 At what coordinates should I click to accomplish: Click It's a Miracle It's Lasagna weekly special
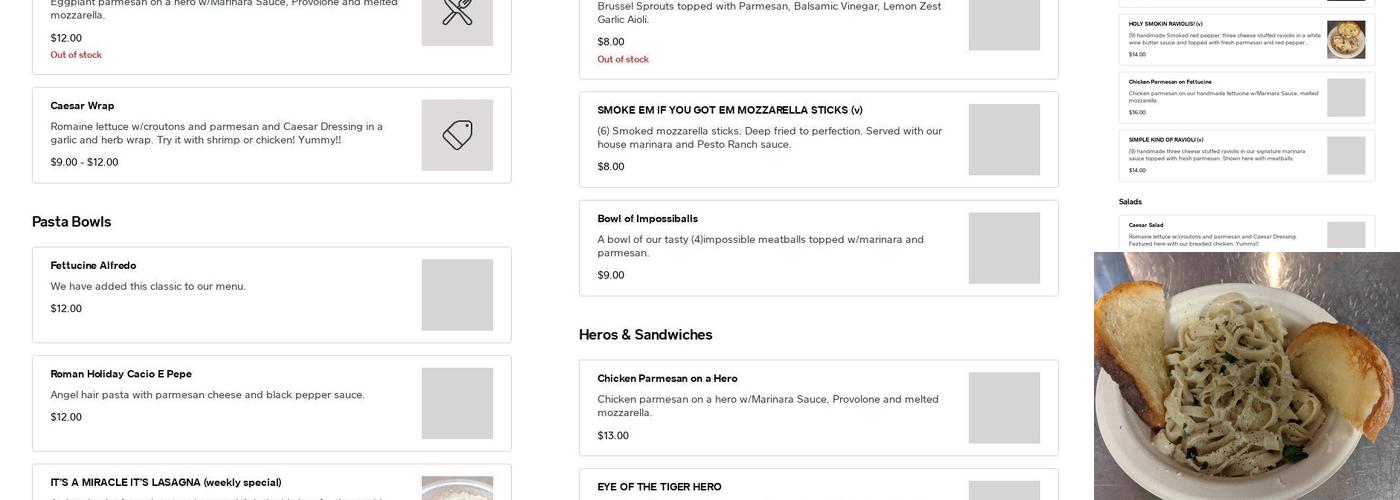pos(166,483)
